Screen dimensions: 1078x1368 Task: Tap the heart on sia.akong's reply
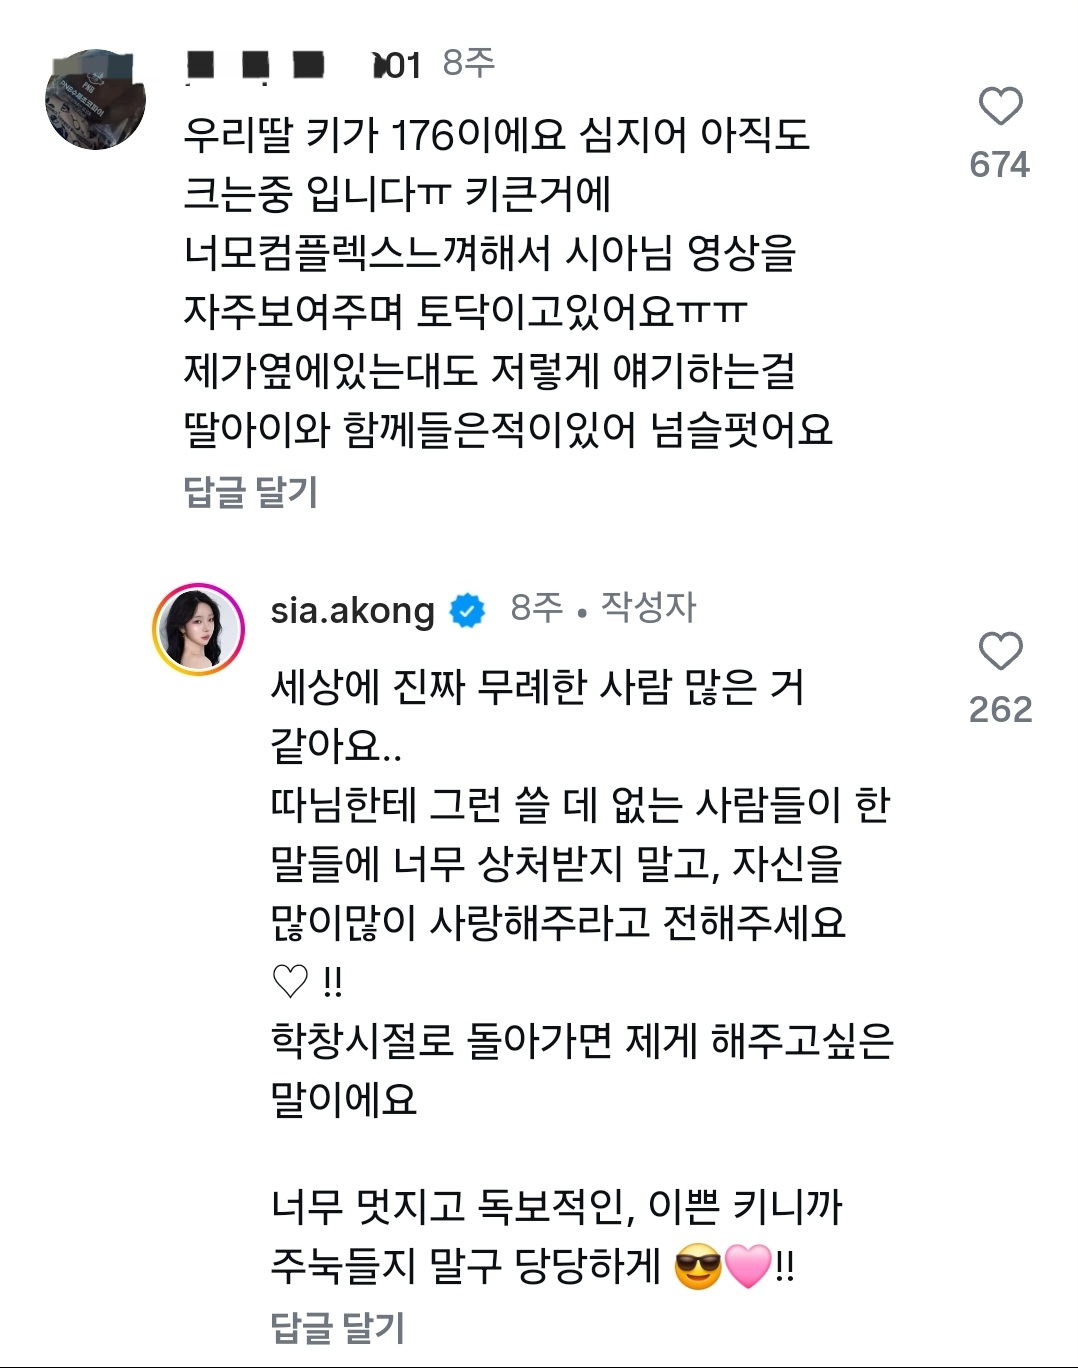(1000, 651)
